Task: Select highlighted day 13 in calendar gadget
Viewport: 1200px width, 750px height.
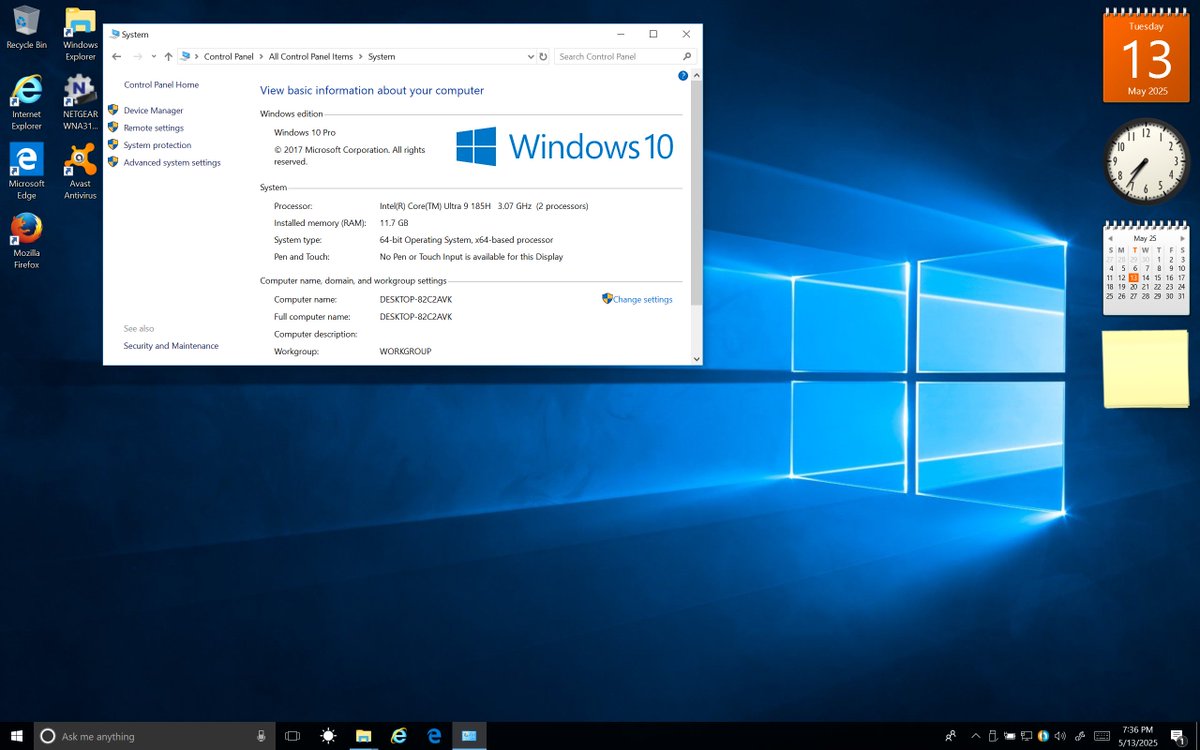Action: tap(1134, 278)
